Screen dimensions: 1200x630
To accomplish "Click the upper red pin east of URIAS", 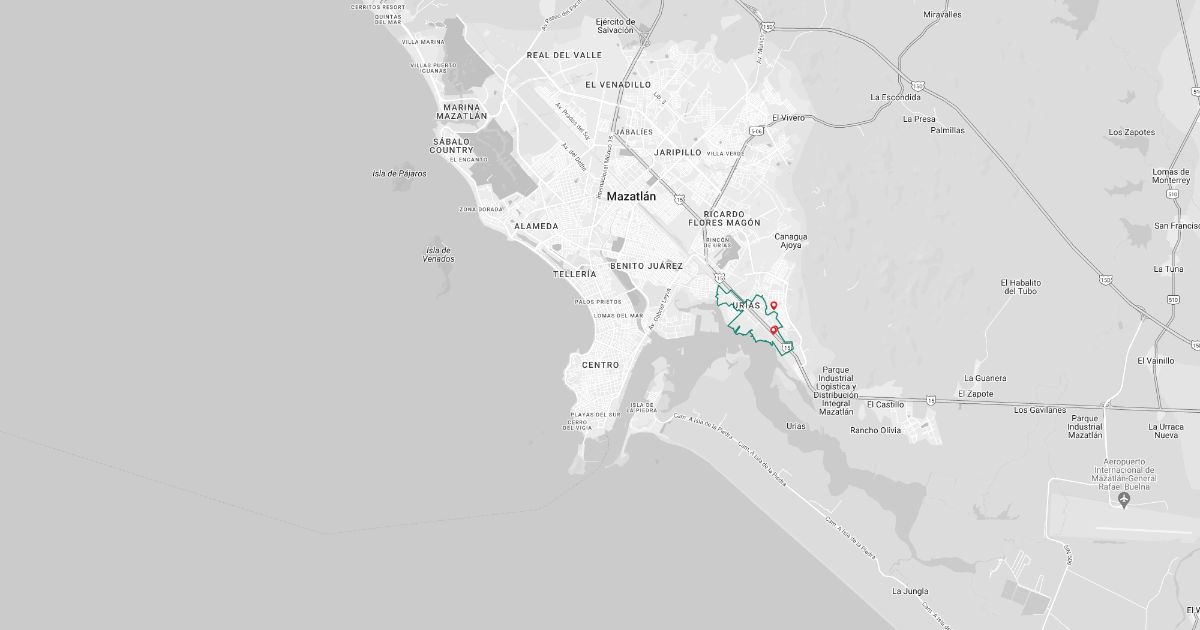I will coord(774,305).
